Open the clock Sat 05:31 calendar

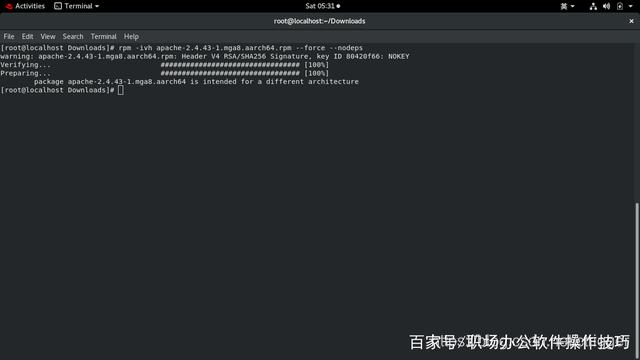tap(322, 6)
